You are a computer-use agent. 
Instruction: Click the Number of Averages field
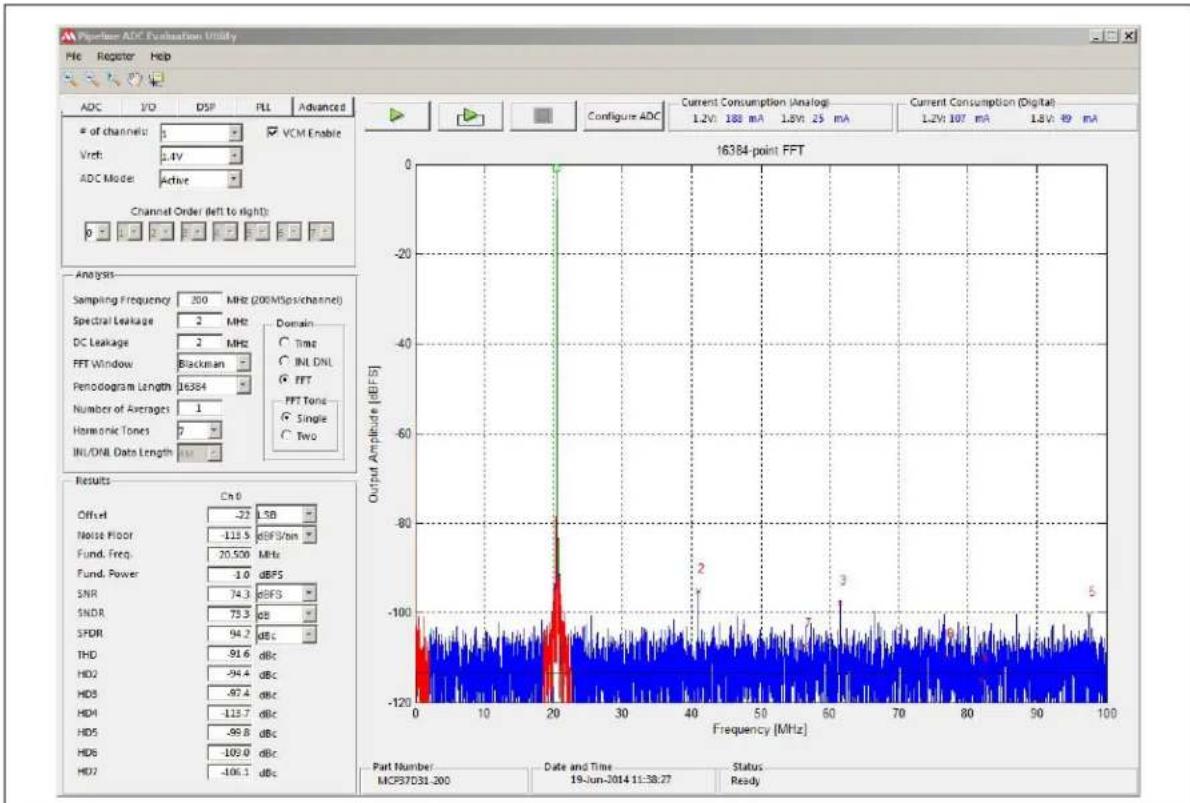click(x=200, y=408)
